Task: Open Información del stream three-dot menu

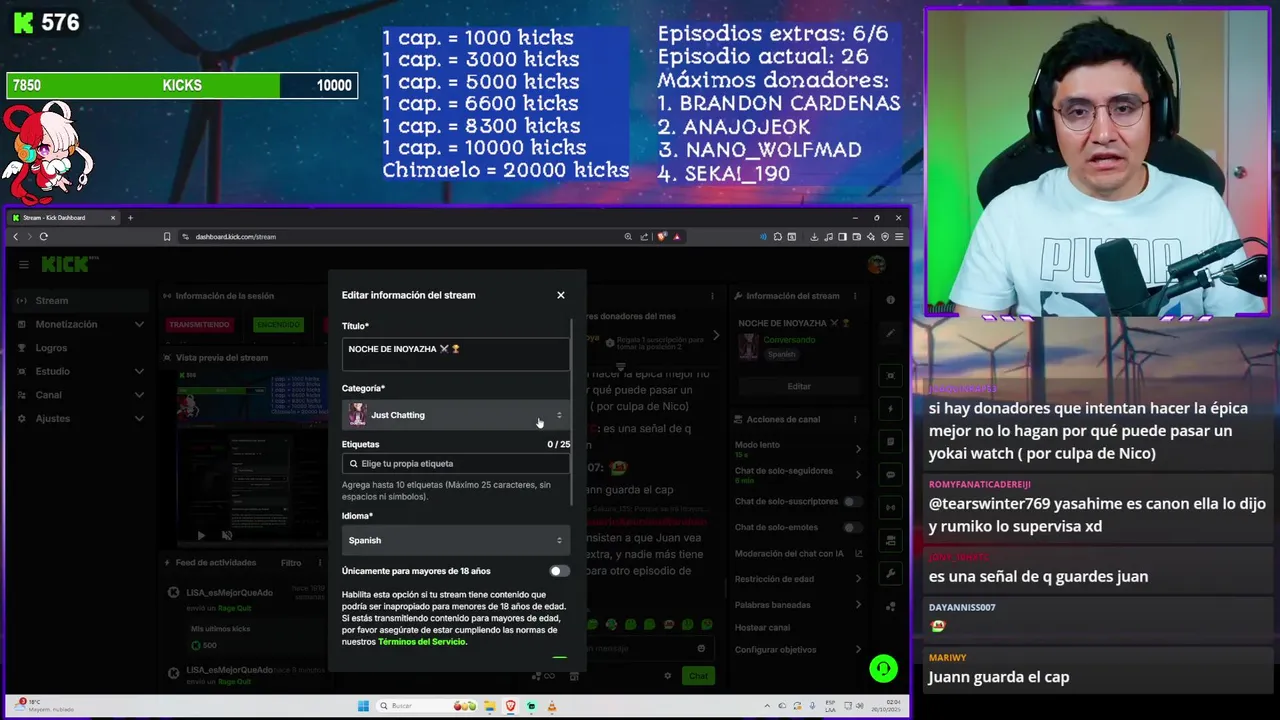Action: (x=855, y=296)
